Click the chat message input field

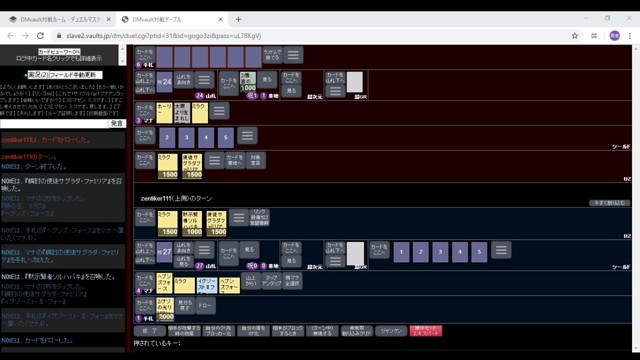[54, 123]
